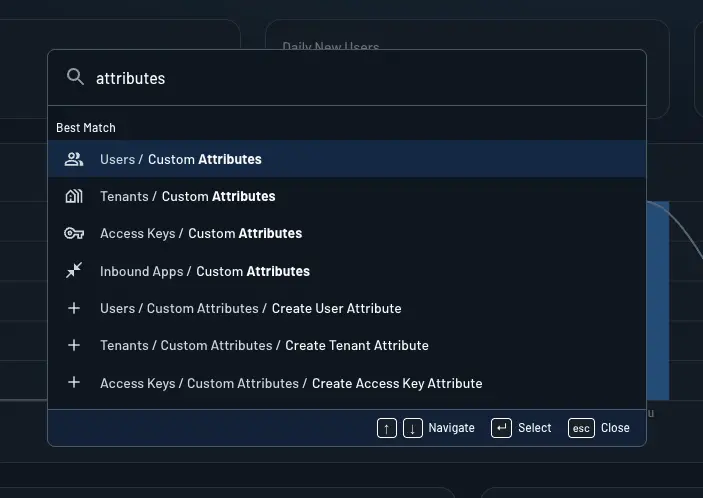Click the Users people icon
This screenshot has height=498, width=703.
coord(74,159)
